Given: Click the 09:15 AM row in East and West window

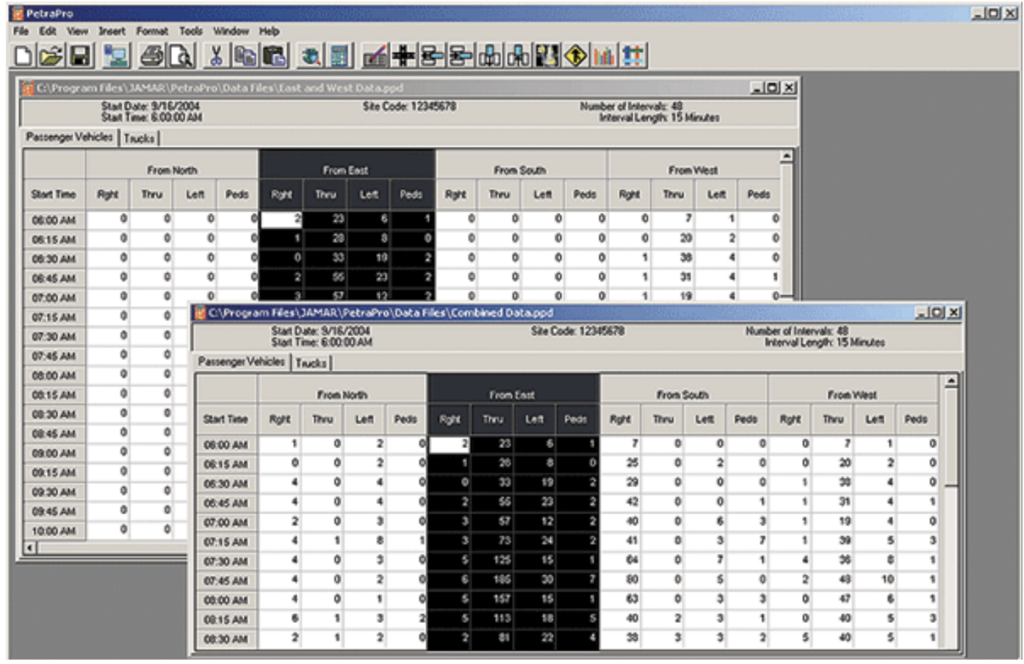Looking at the screenshot, I should 54,473.
